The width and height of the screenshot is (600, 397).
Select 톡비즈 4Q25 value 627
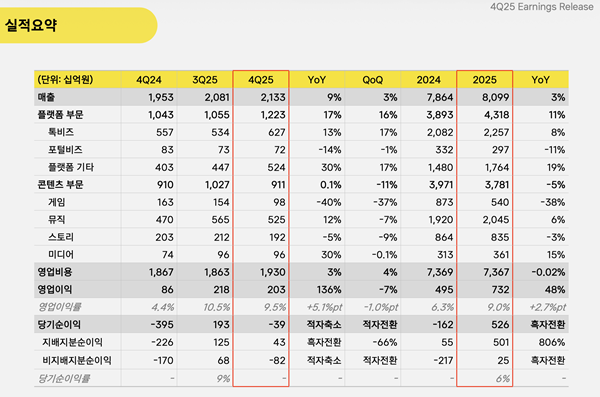pyautogui.click(x=277, y=132)
